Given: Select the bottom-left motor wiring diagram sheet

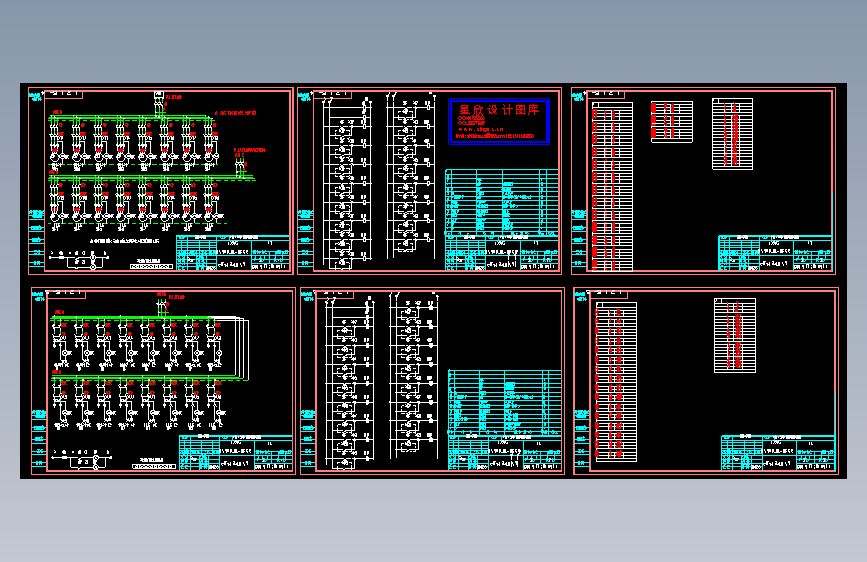Looking at the screenshot, I should (x=164, y=381).
